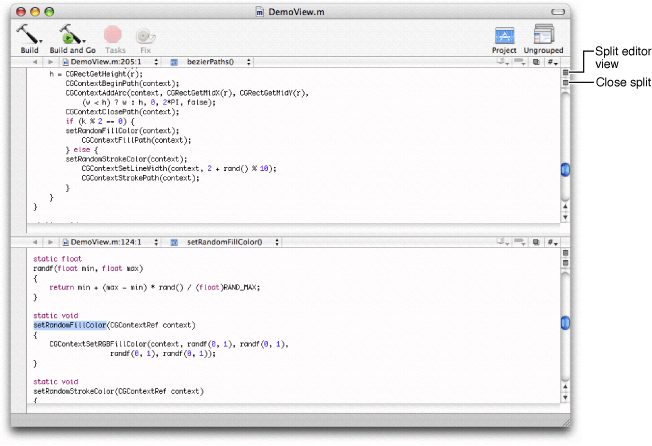Click scroll down arrow of upper pane
This screenshot has width=652, height=446.
[x=565, y=217]
